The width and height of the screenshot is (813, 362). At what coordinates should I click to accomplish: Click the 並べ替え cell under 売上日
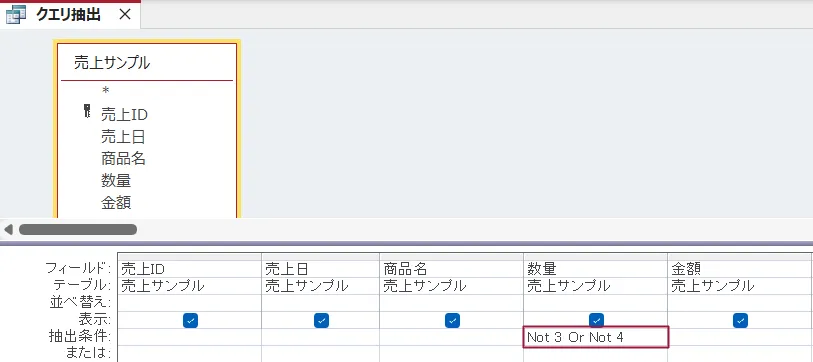tap(320, 302)
